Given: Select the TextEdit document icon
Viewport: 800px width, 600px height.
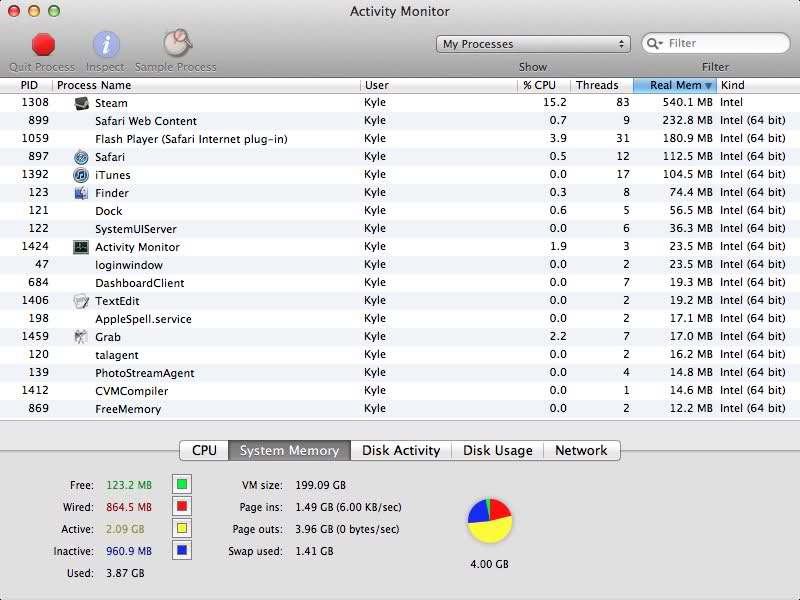Looking at the screenshot, I should [x=81, y=301].
